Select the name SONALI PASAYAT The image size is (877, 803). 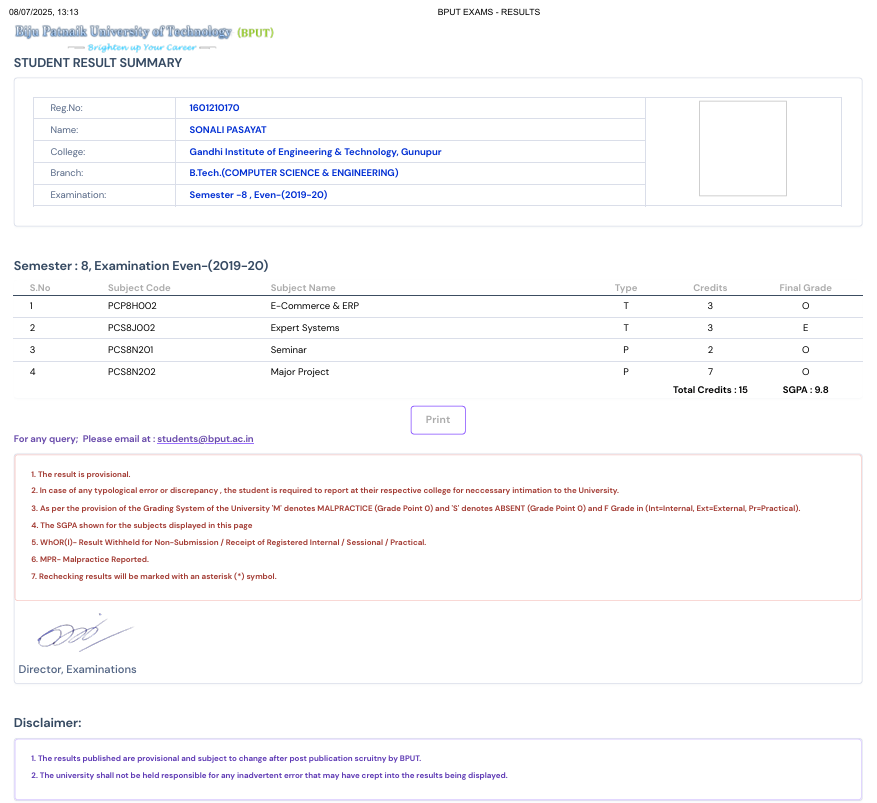228,130
